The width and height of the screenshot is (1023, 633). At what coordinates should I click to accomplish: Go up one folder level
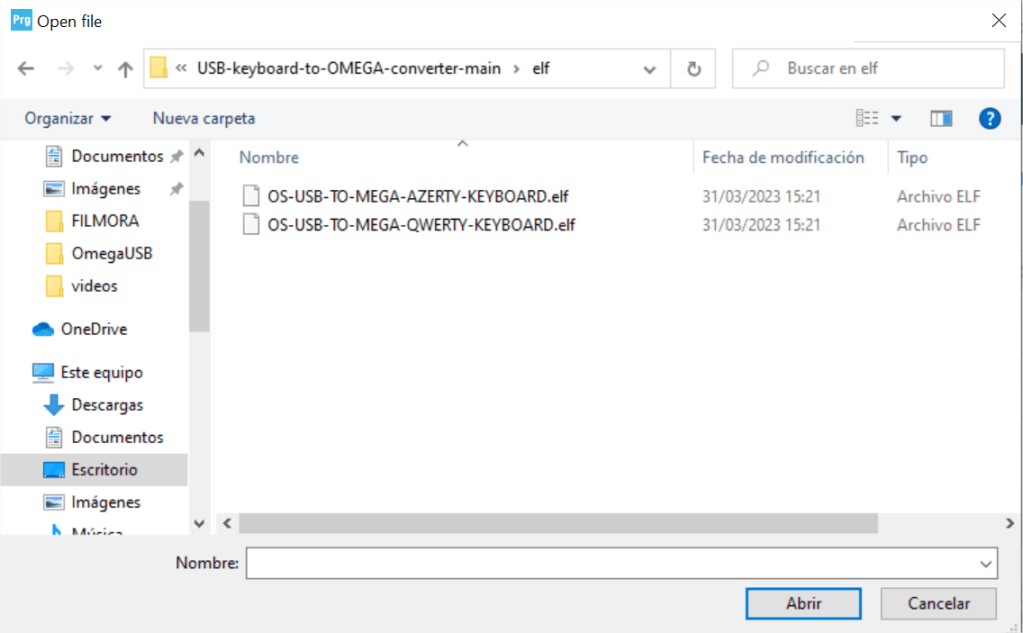click(x=125, y=69)
